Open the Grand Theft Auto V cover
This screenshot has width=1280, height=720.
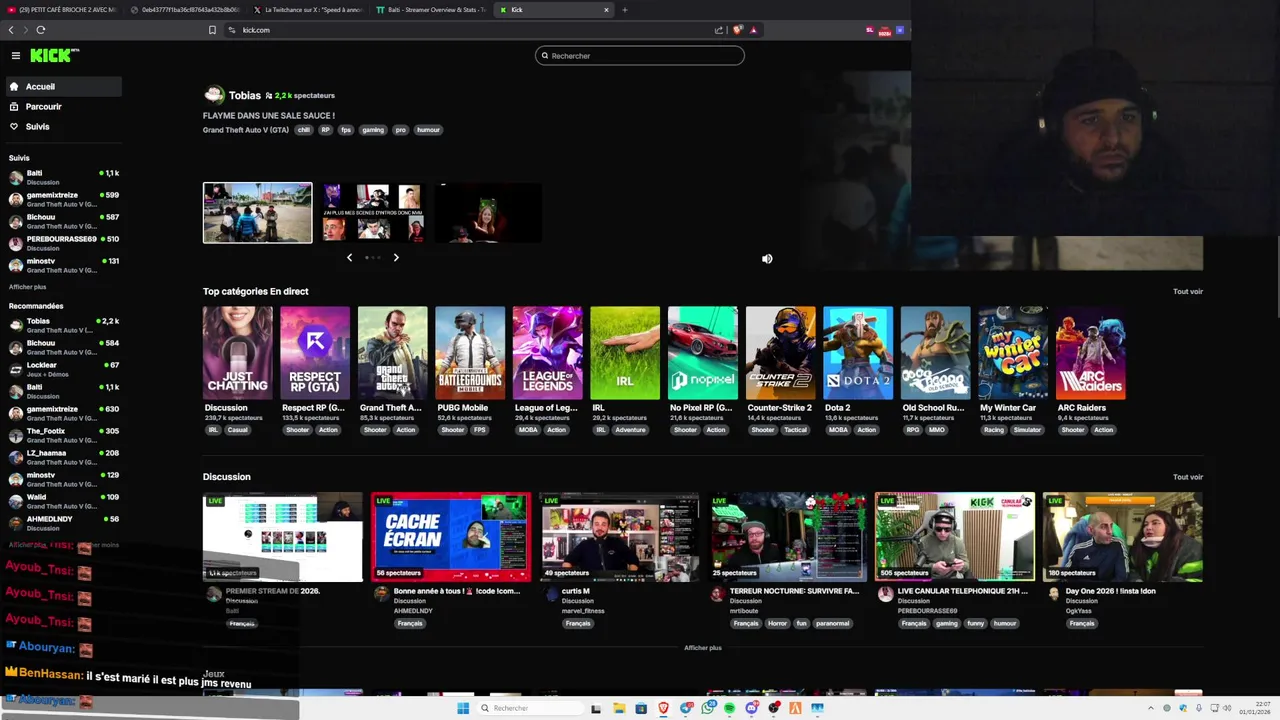pos(393,353)
